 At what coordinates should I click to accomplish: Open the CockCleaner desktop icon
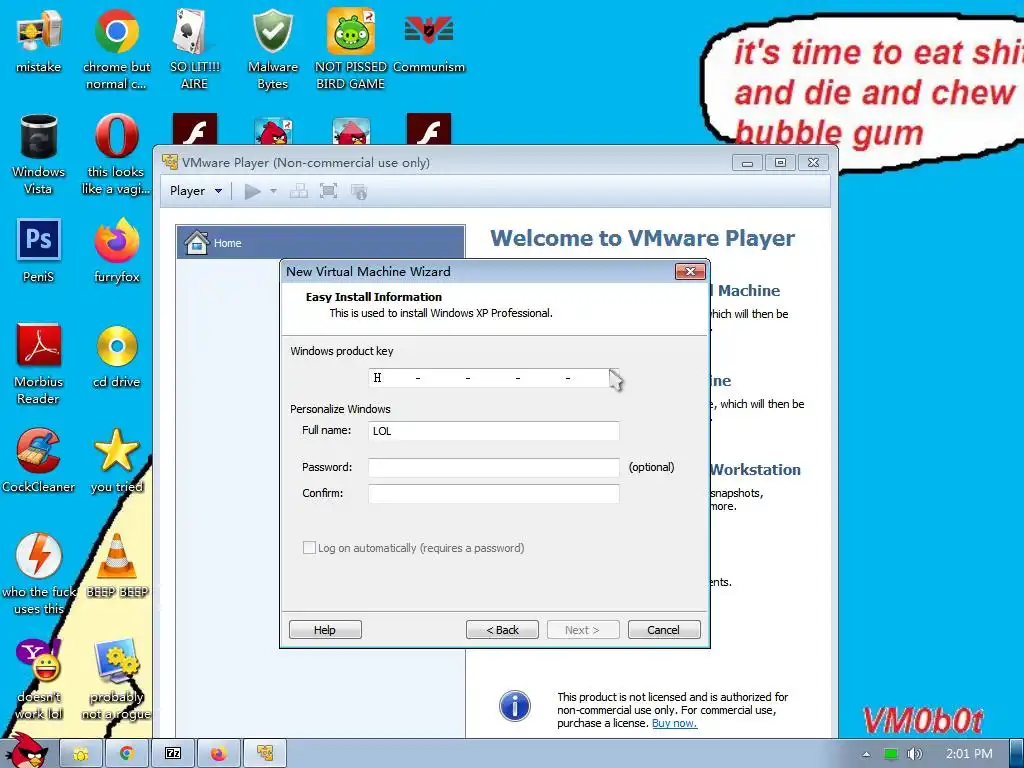(39, 460)
